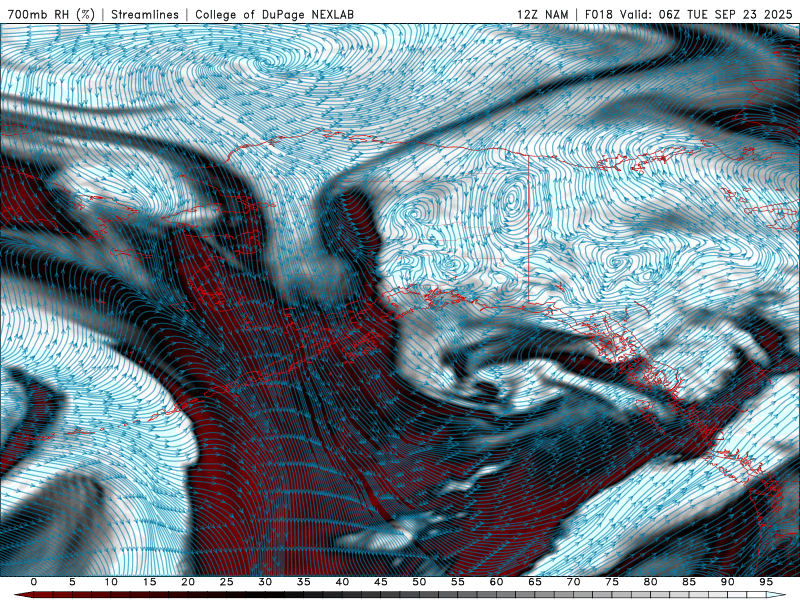800x600 pixels.
Task: Click the "80" humidity scale label
Action: click(650, 582)
